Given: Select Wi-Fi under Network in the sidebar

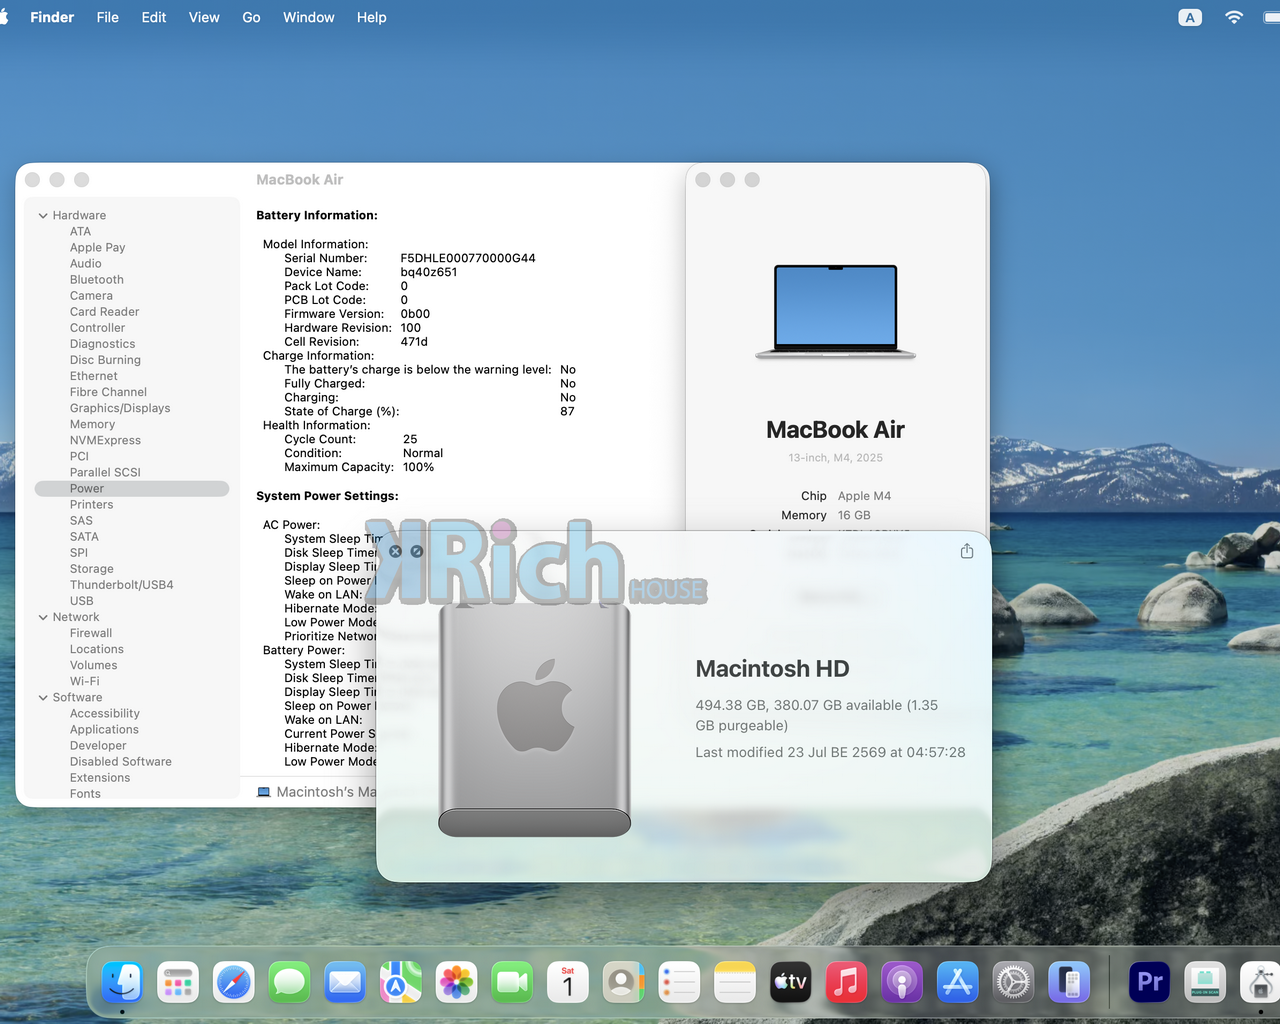Looking at the screenshot, I should pyautogui.click(x=85, y=681).
